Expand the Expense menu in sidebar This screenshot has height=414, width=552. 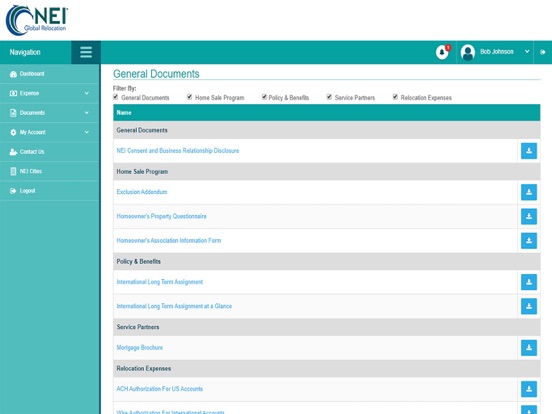(50, 93)
